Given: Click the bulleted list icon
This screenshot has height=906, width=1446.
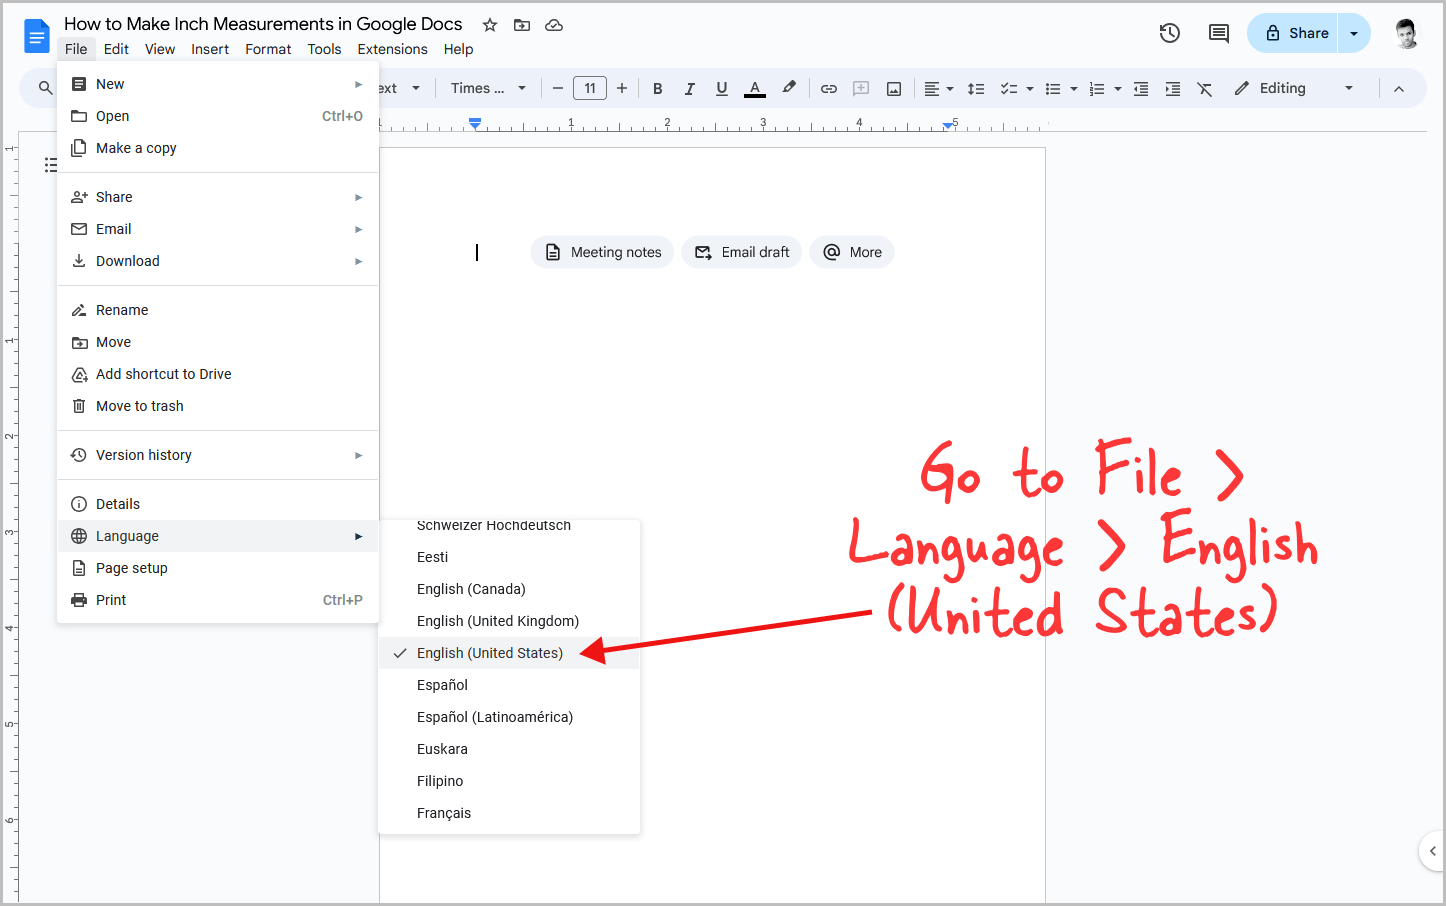Looking at the screenshot, I should 1053,88.
